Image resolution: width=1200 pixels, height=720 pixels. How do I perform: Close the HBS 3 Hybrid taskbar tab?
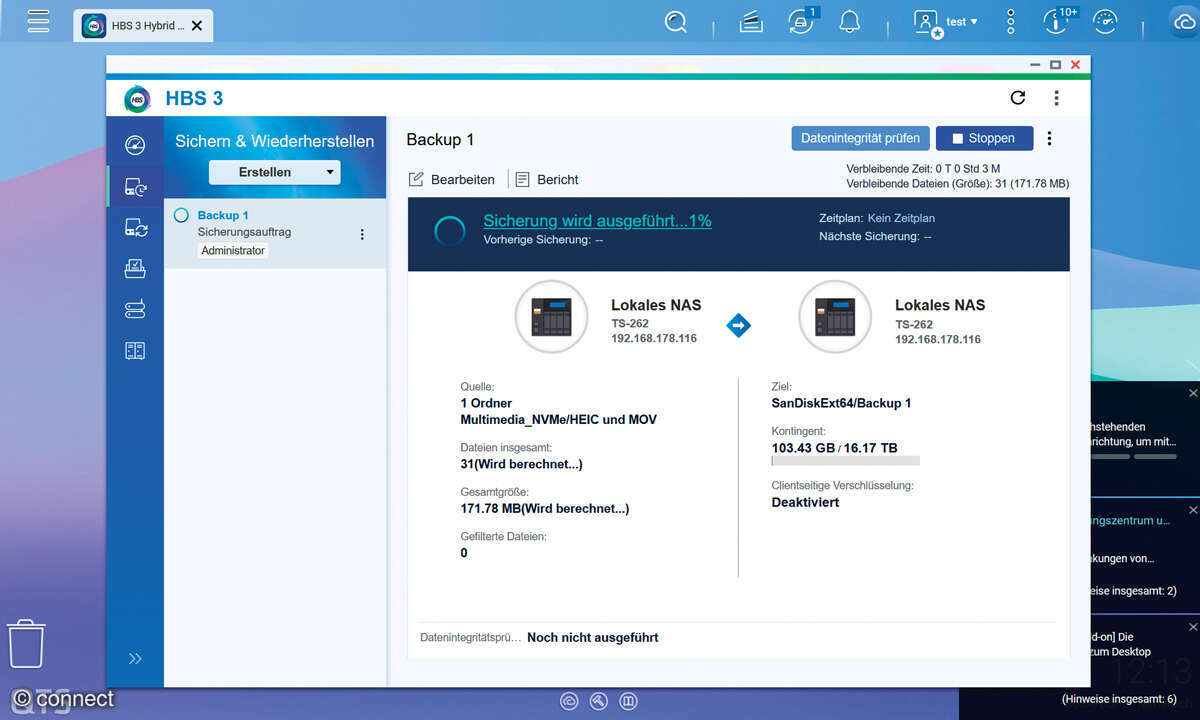pyautogui.click(x=197, y=25)
